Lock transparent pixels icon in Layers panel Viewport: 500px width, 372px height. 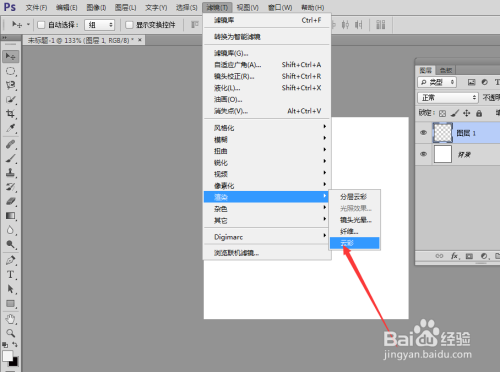[x=442, y=113]
